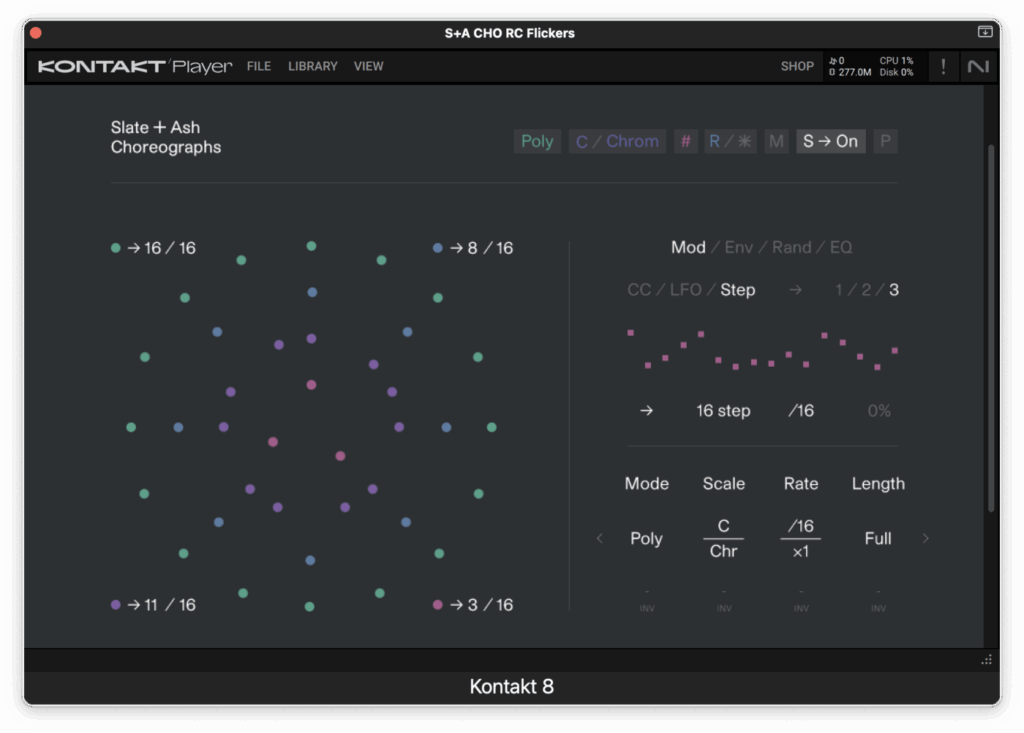1024x733 pixels.
Task: Open the C / Chrom scale selector
Action: 617,141
